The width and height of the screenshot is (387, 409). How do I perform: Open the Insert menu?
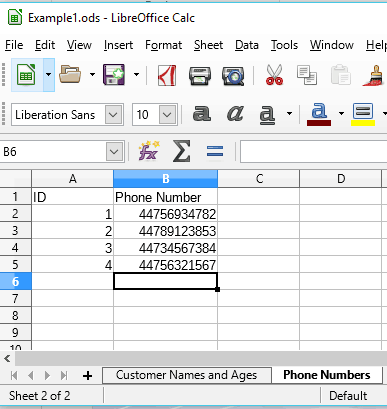[x=118, y=45]
